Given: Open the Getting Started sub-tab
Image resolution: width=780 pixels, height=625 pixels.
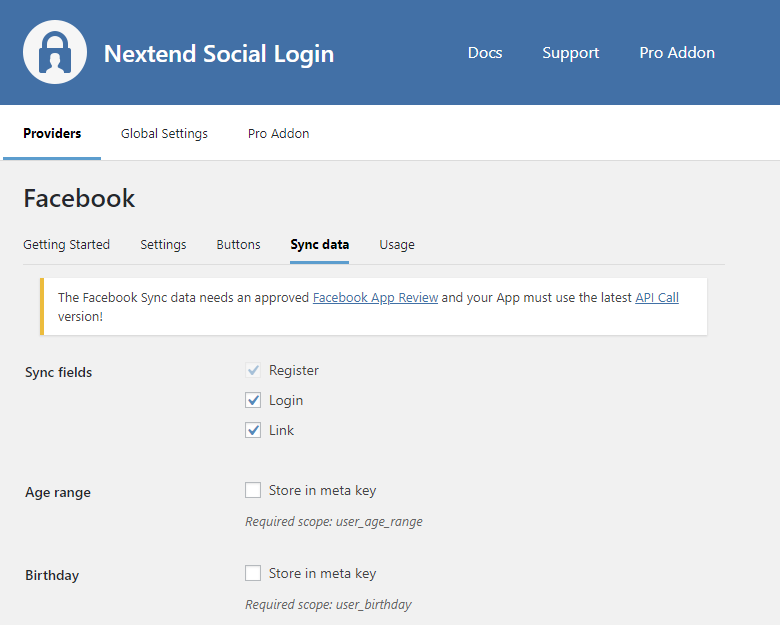Looking at the screenshot, I should click(66, 244).
